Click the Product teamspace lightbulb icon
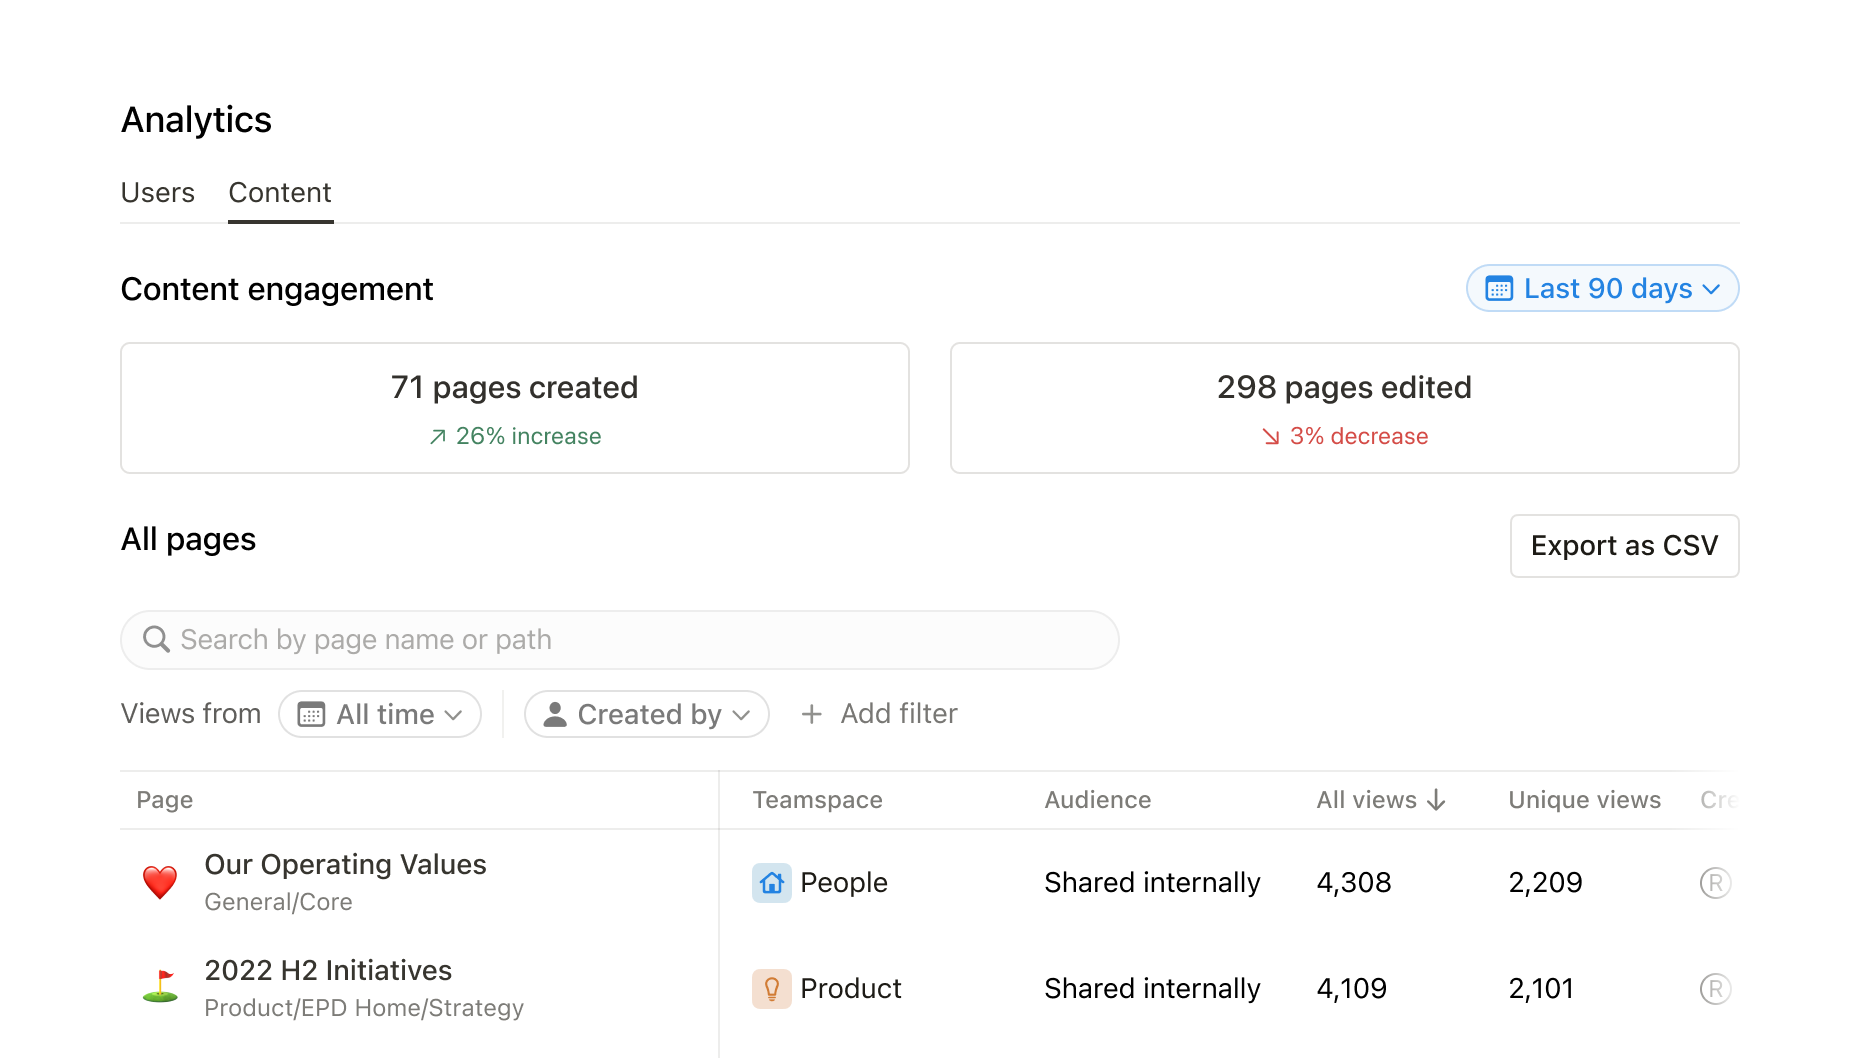 771,989
